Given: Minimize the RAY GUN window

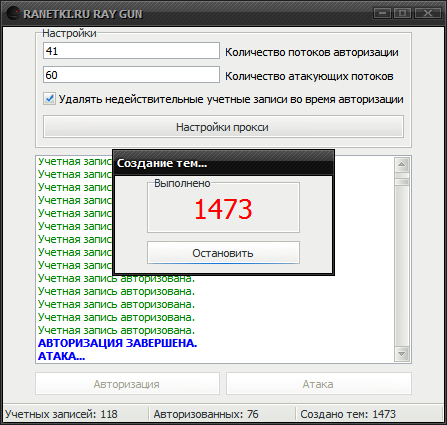Looking at the screenshot, I should click(x=383, y=13).
